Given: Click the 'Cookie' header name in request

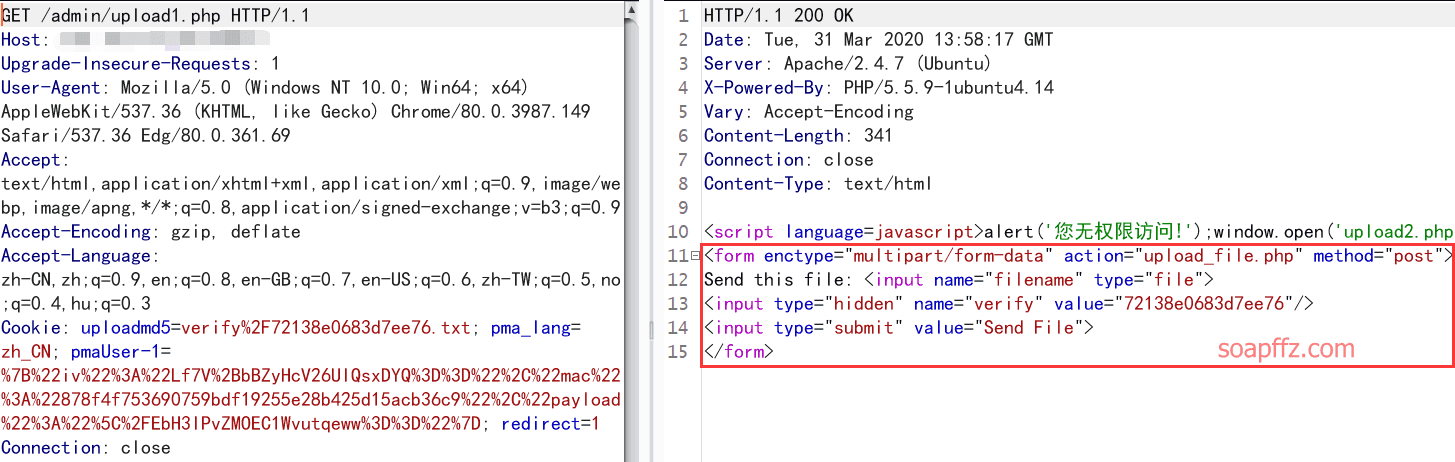Looking at the screenshot, I should pos(31,328).
